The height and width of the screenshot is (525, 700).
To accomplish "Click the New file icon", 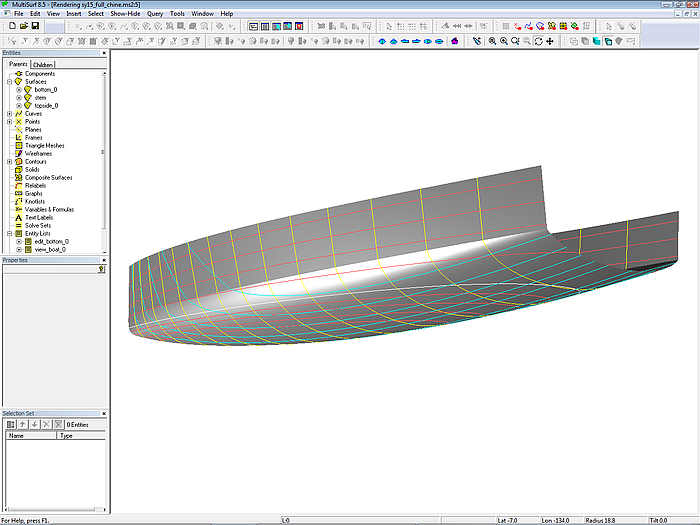I will (11, 25).
